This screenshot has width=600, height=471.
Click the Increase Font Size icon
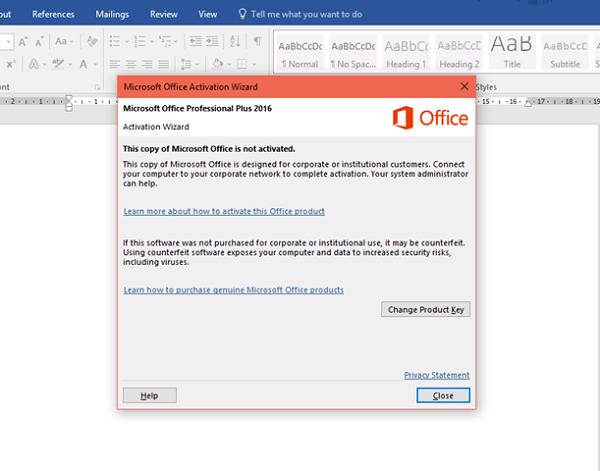23,41
